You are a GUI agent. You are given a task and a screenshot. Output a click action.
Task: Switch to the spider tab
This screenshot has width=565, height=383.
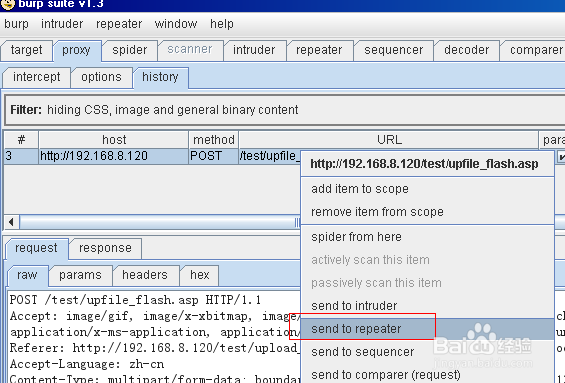pos(129,50)
